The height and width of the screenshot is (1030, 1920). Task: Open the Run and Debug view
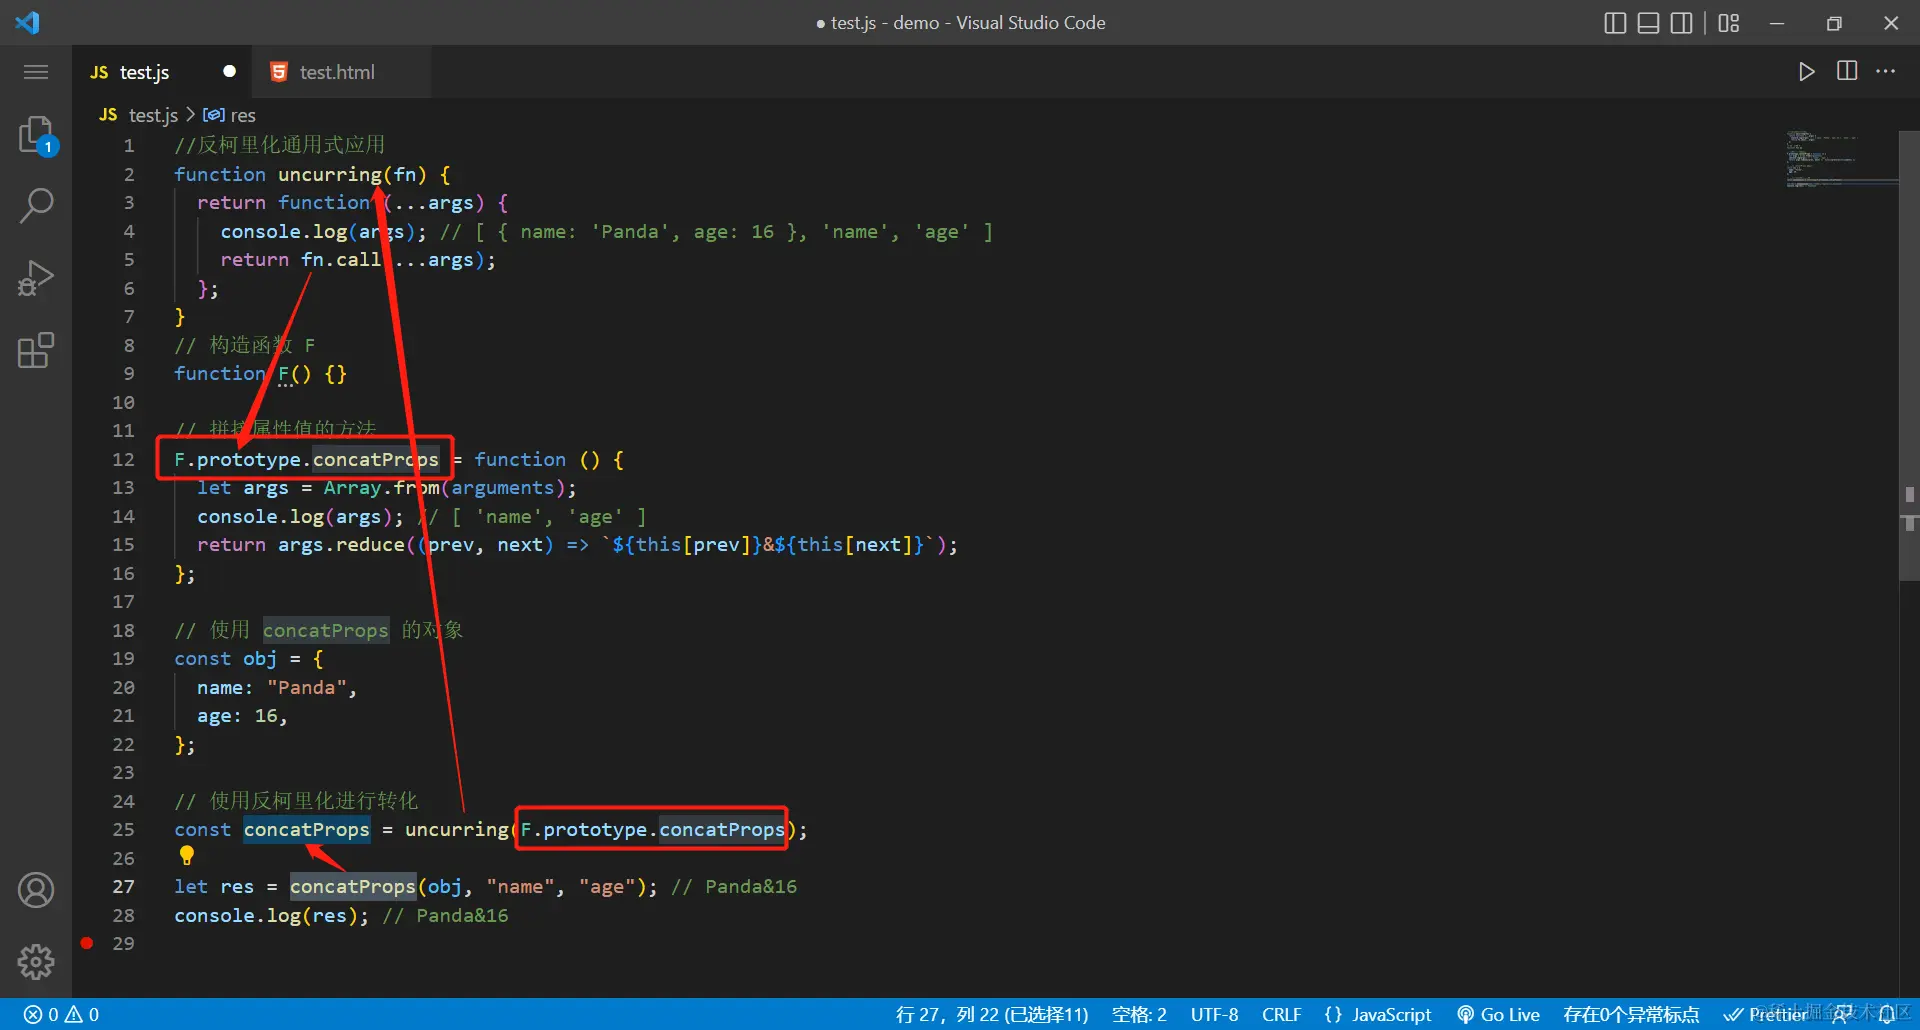(36, 278)
